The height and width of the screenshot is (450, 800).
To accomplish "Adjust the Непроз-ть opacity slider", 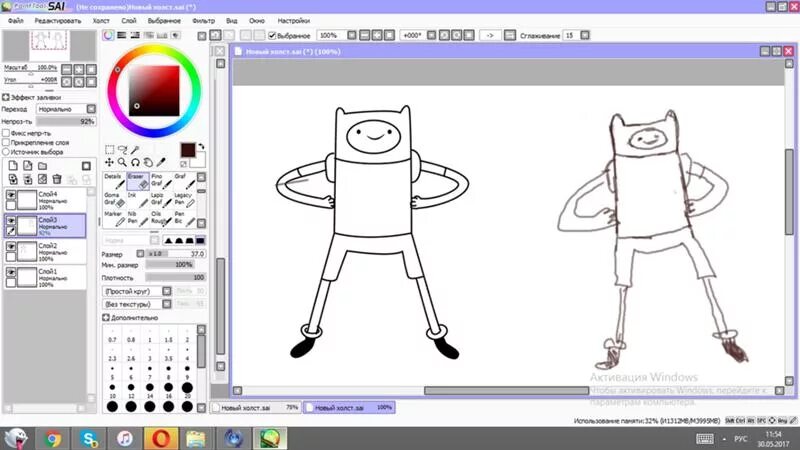I will (x=65, y=121).
